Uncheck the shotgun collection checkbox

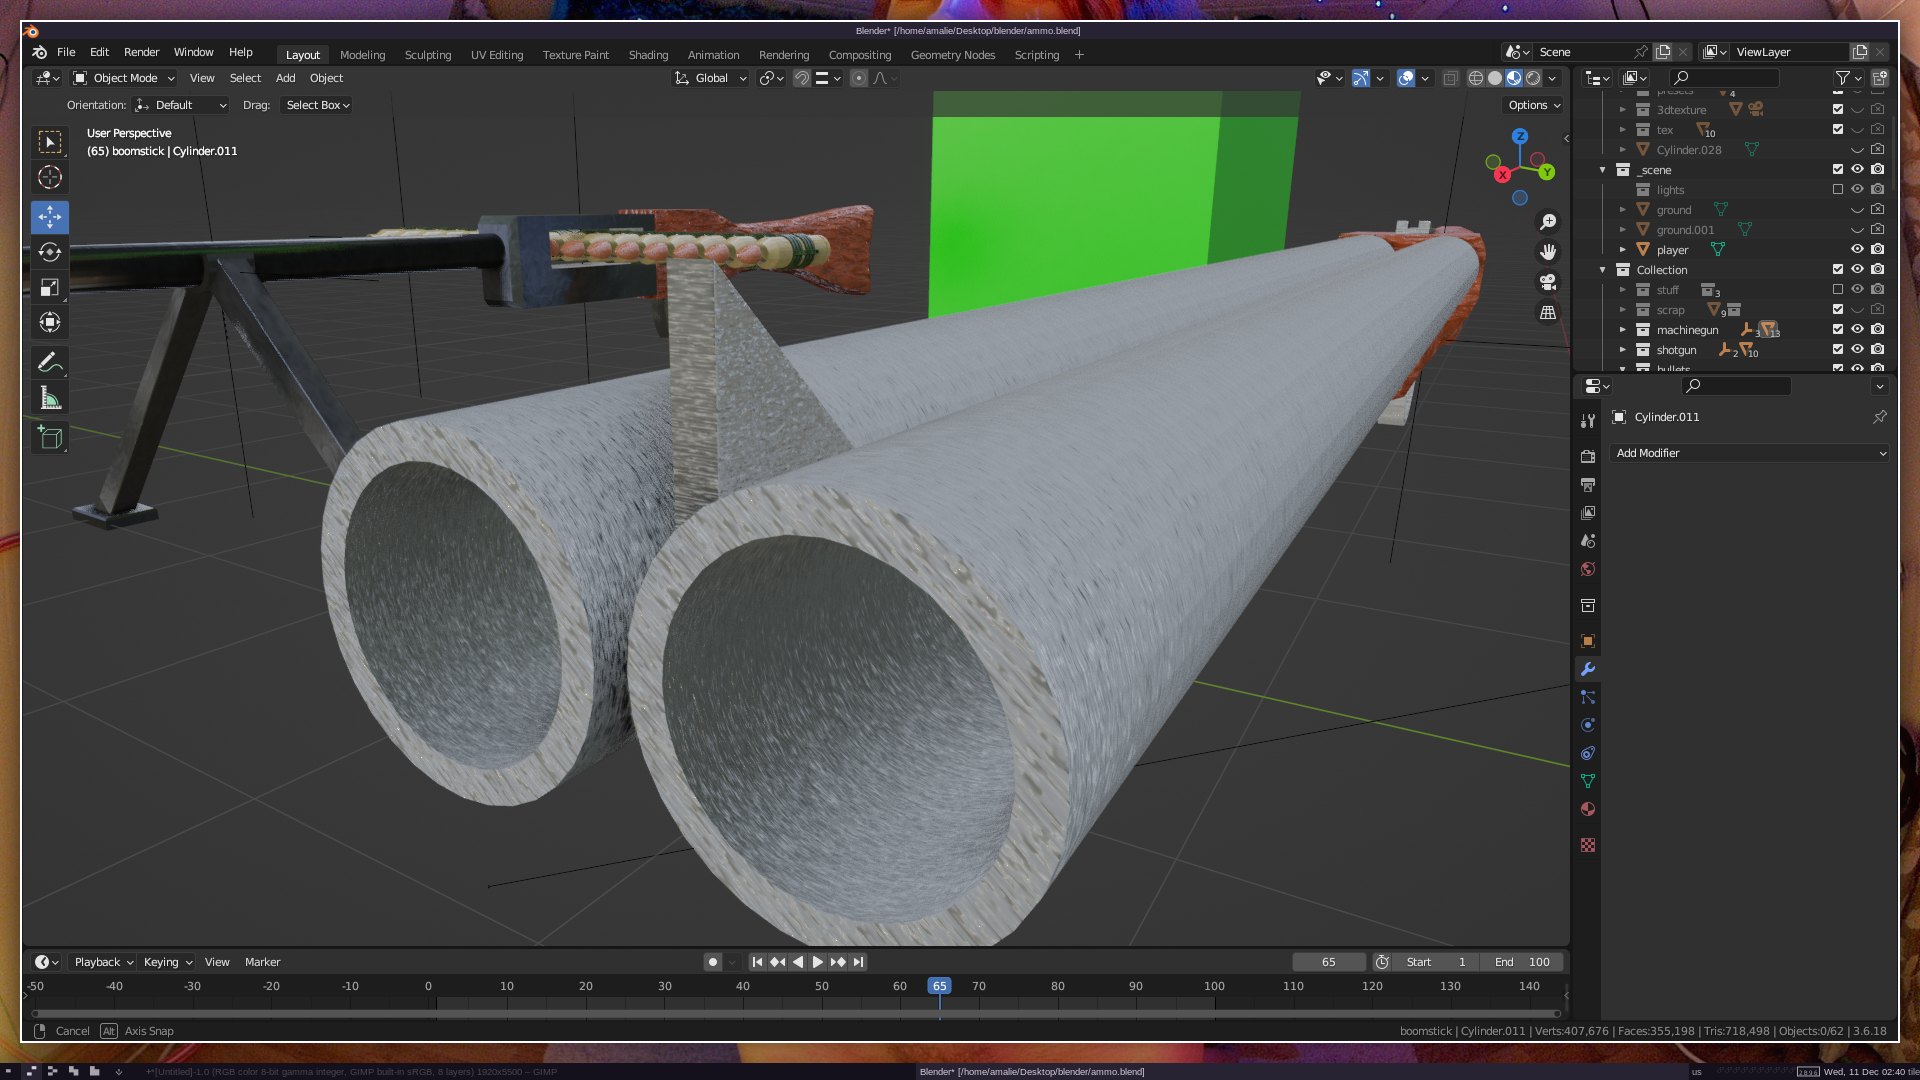coord(1838,350)
